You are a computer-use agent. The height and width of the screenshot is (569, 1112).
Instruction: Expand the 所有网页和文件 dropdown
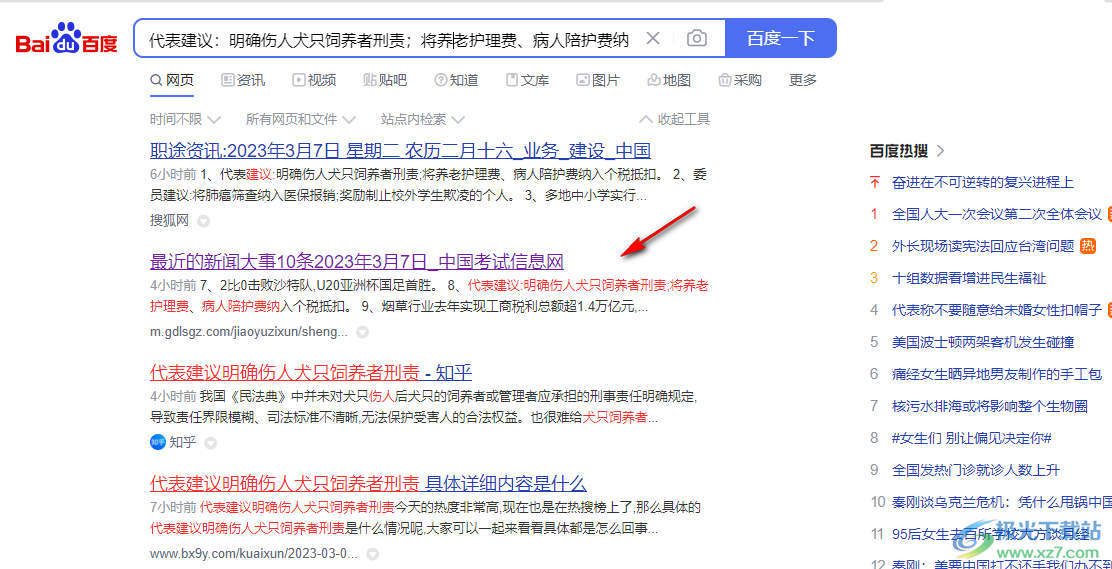click(300, 119)
